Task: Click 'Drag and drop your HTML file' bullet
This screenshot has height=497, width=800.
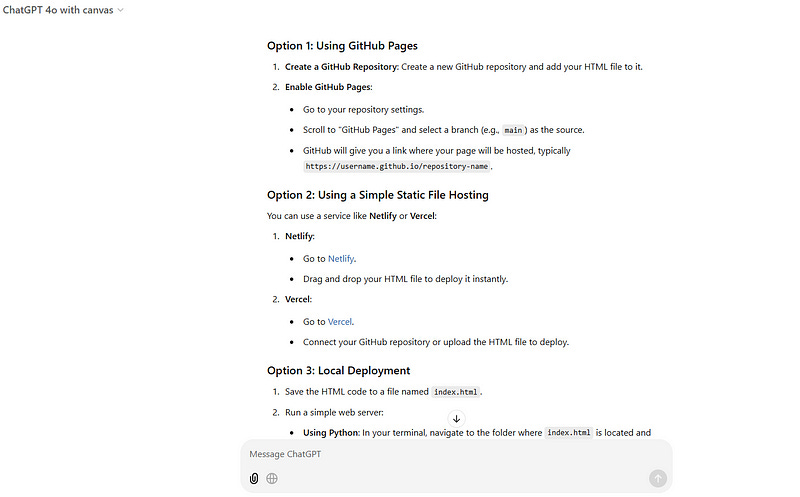Action: [406, 279]
